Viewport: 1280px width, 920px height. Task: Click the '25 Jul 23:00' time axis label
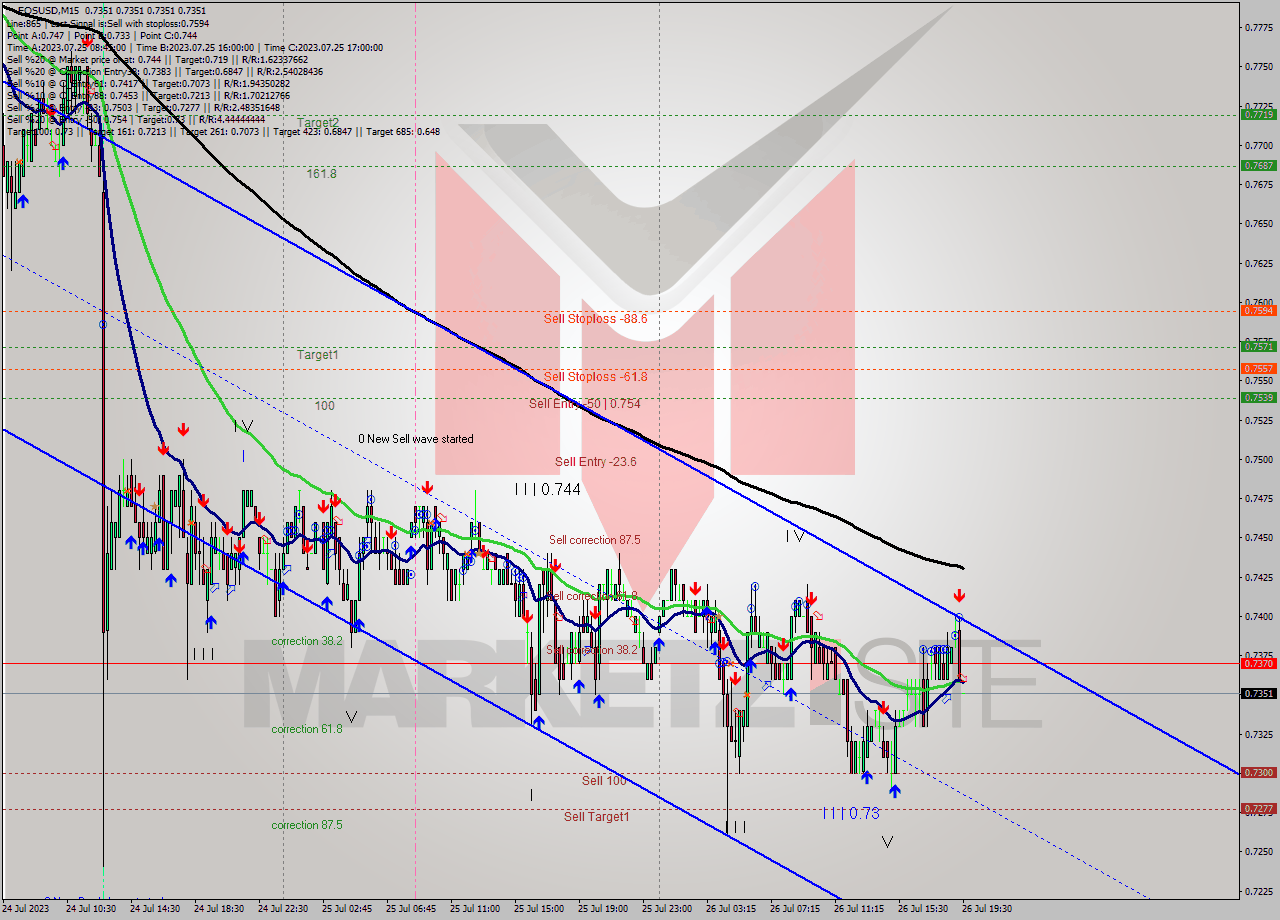click(x=667, y=909)
